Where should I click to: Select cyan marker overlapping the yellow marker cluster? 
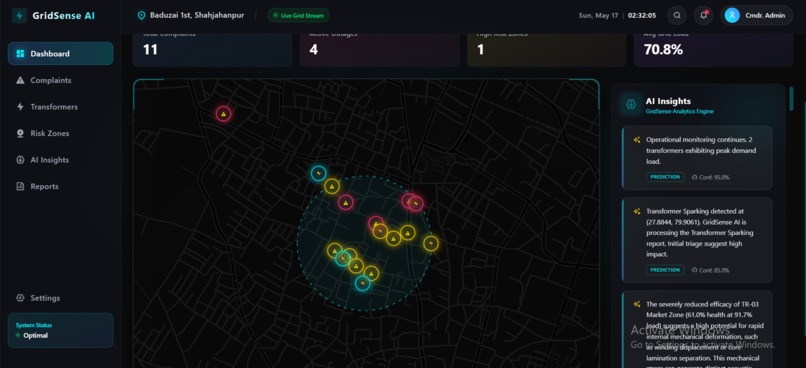click(x=343, y=258)
